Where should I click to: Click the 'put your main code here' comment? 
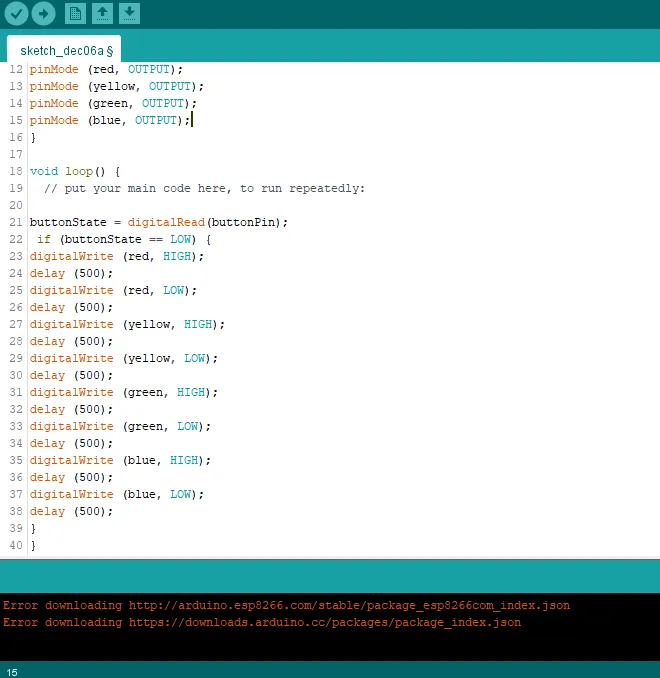click(205, 189)
